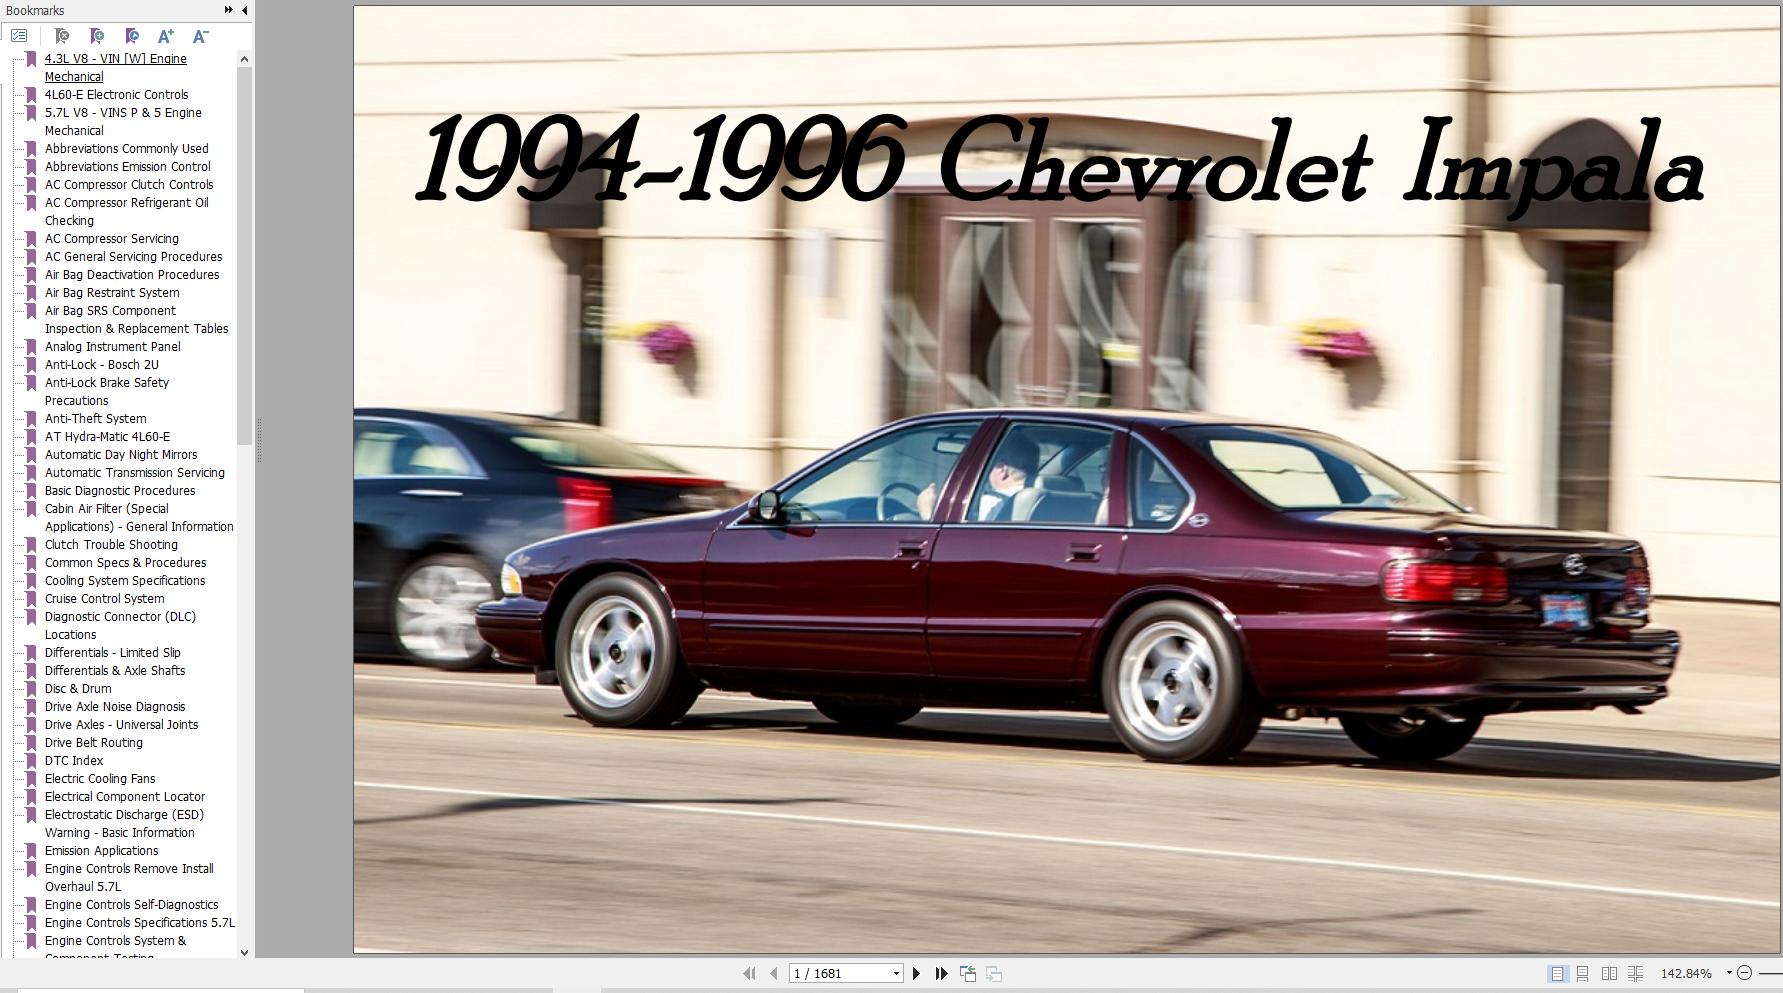This screenshot has width=1783, height=993.
Task: Click the go to previous view icon
Action: pos(968,973)
